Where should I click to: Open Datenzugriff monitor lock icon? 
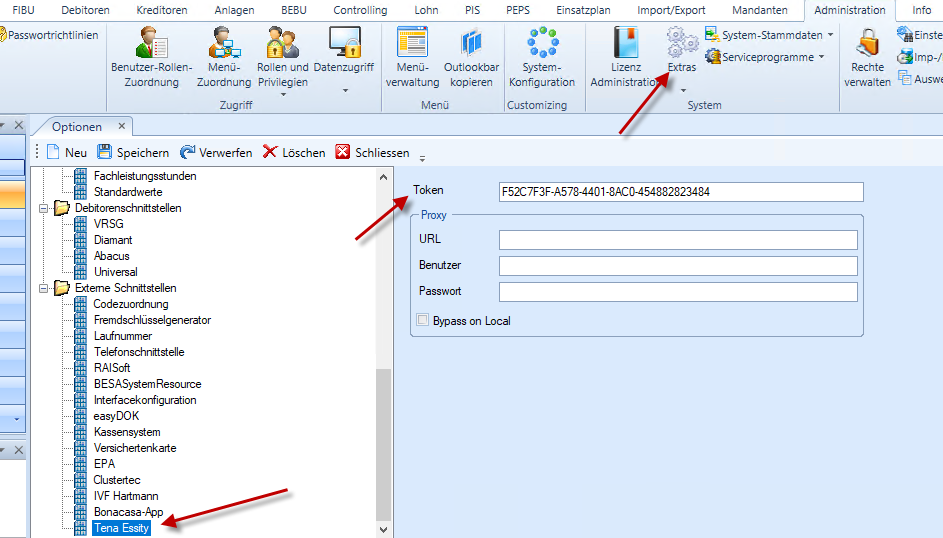344,43
